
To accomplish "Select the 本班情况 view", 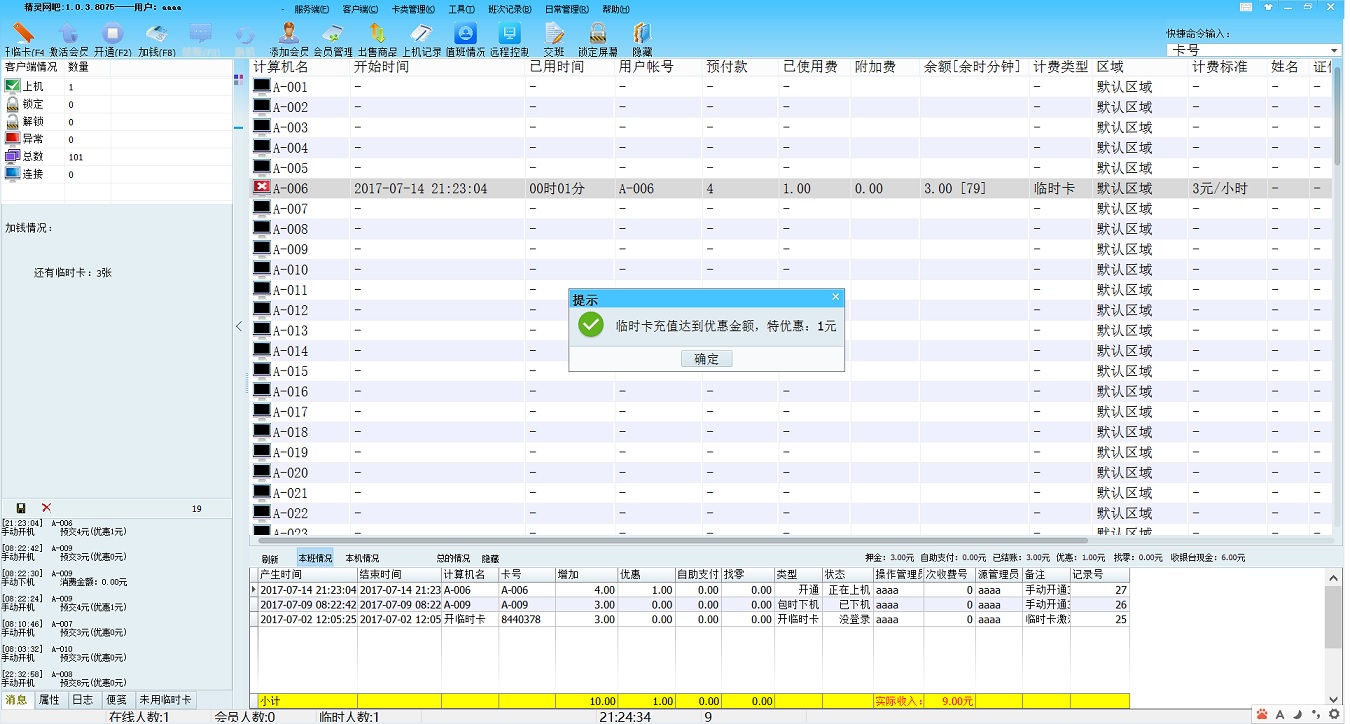I will pos(315,558).
